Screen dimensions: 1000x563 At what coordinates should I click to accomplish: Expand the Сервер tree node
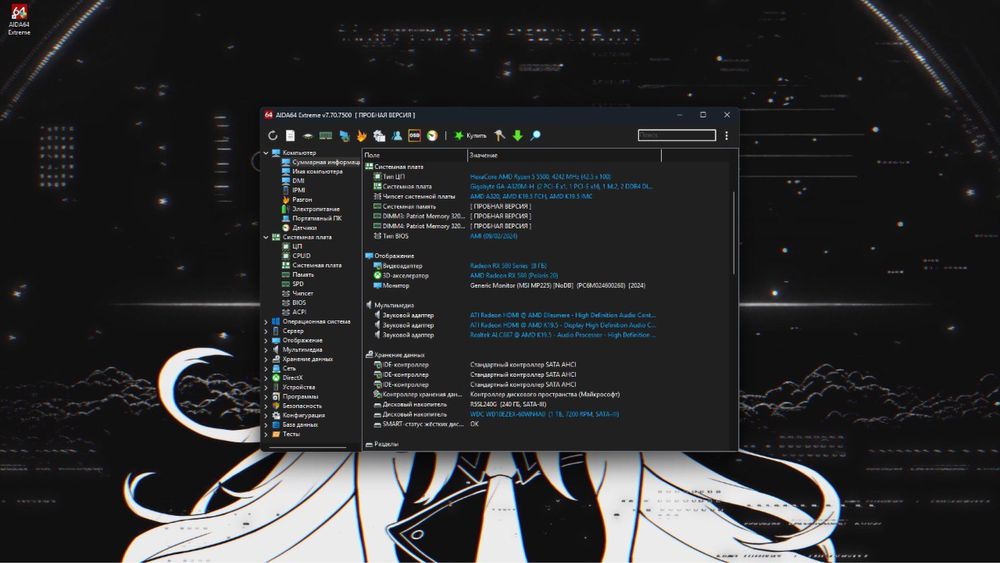[266, 331]
